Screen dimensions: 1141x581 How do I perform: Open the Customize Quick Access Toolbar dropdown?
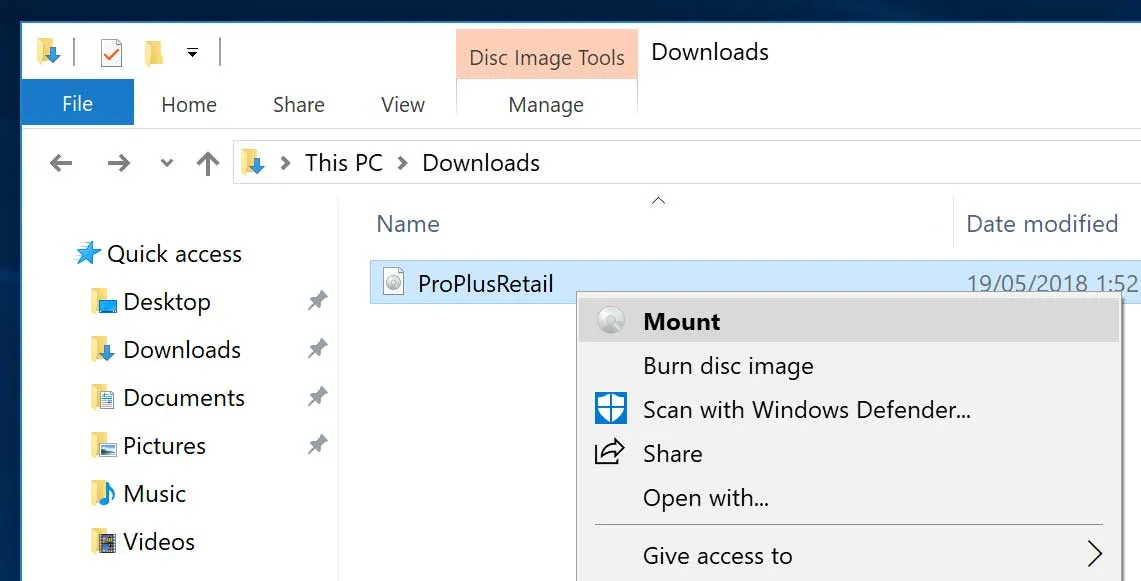(x=192, y=53)
